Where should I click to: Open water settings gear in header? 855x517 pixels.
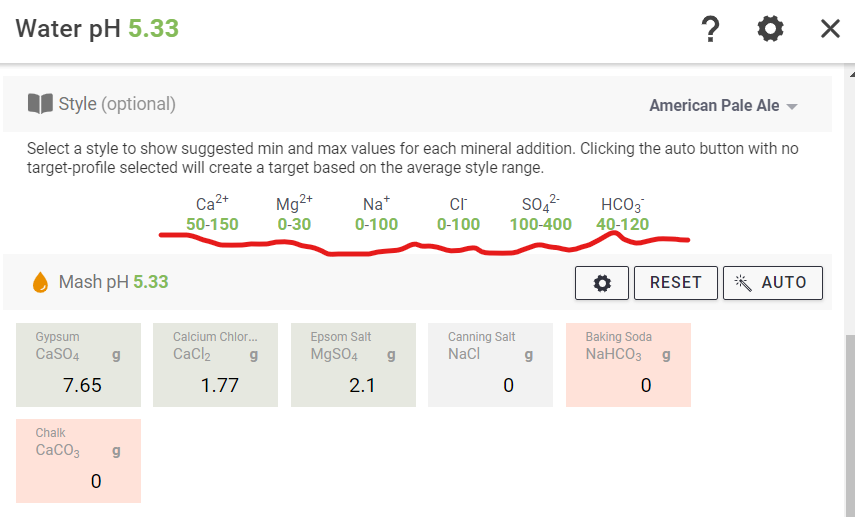(x=770, y=29)
